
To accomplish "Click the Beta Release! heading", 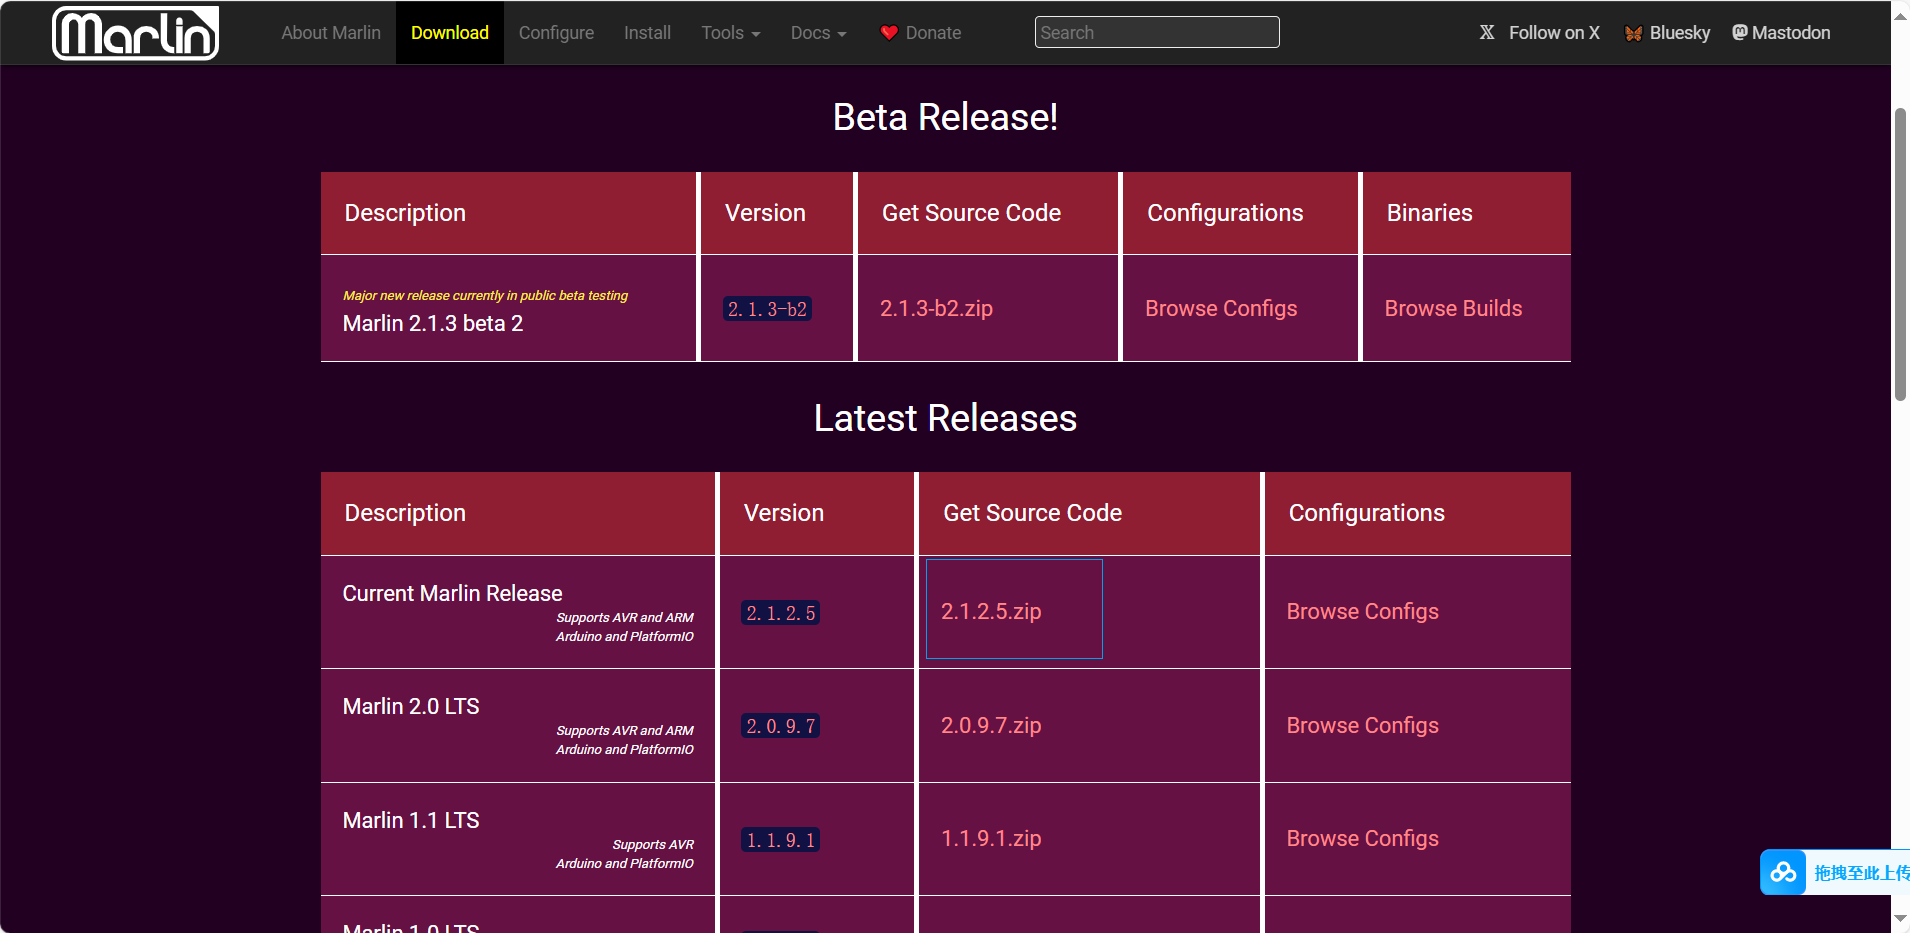I will pyautogui.click(x=945, y=117).
